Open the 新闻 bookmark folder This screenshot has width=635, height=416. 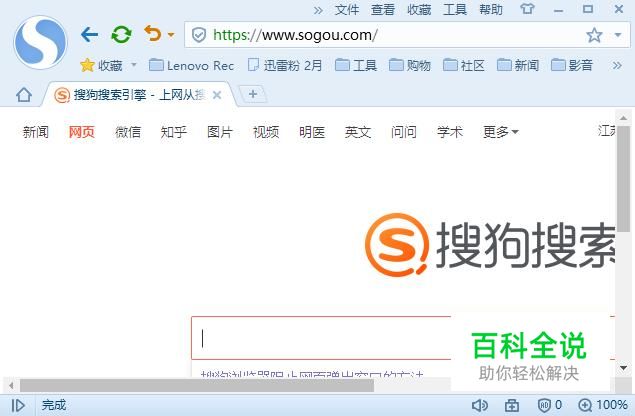point(518,65)
